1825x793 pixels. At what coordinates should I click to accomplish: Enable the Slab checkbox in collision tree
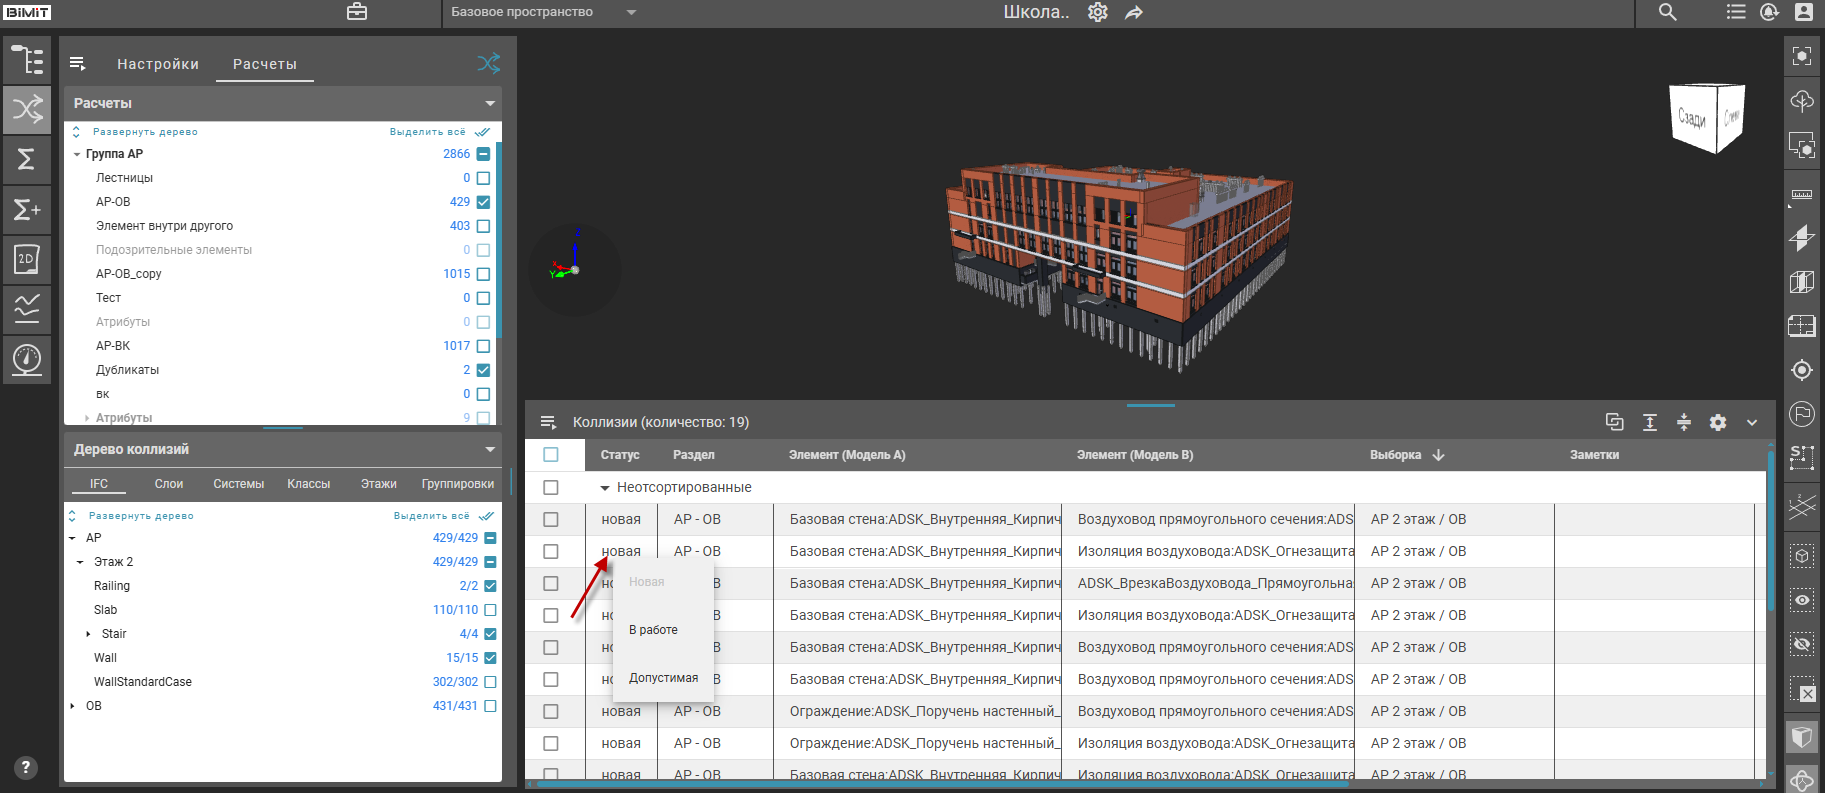pos(490,610)
